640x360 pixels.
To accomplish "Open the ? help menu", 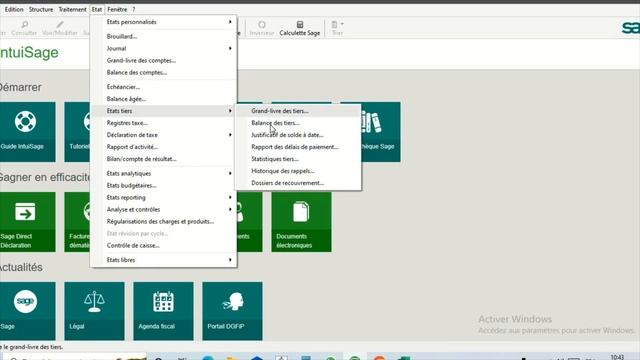I will (133, 9).
